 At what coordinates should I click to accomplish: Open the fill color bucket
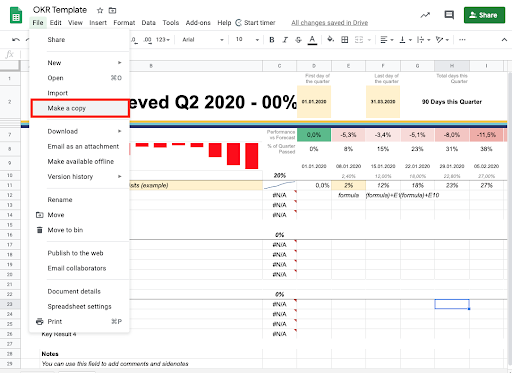pyautogui.click(x=330, y=40)
